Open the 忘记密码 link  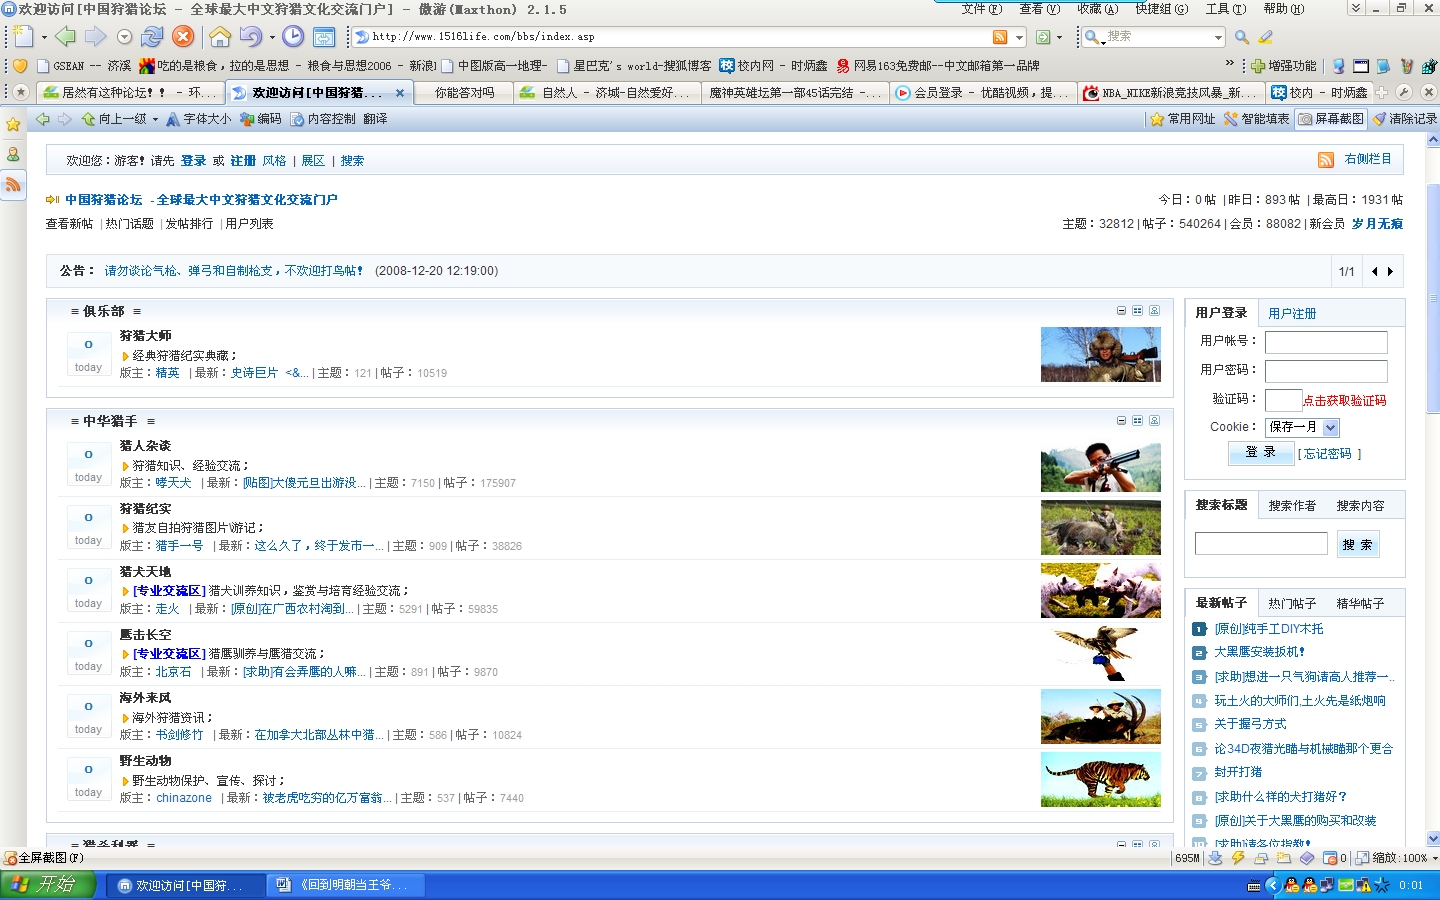(1327, 454)
